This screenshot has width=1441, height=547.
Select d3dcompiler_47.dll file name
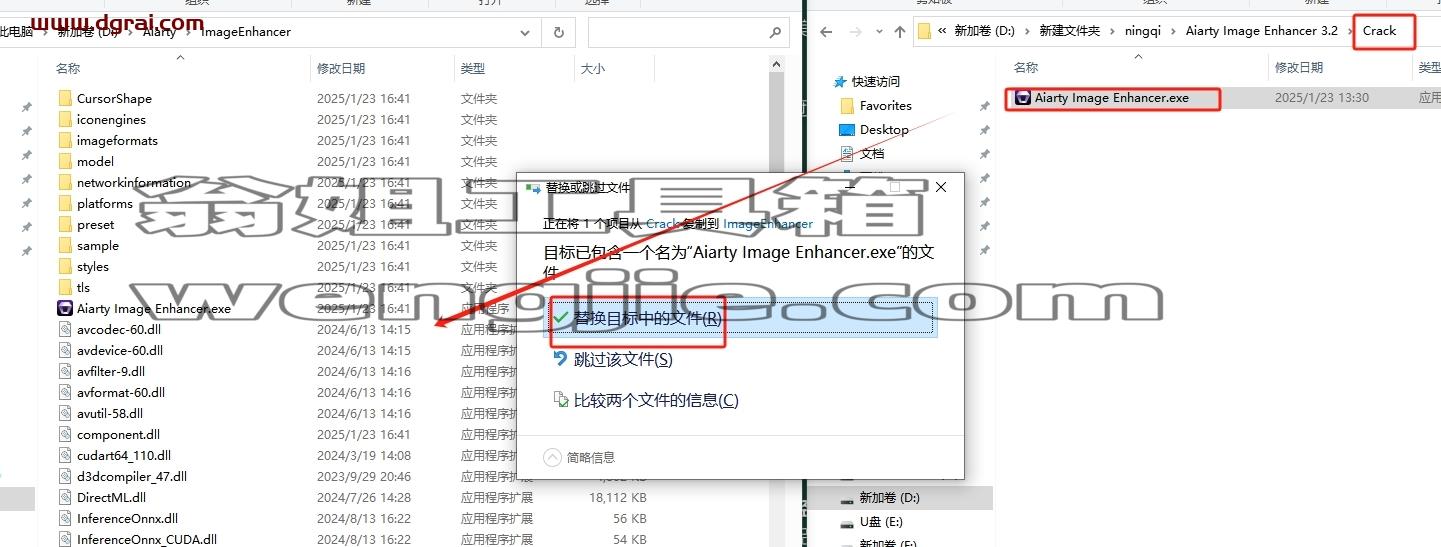132,476
